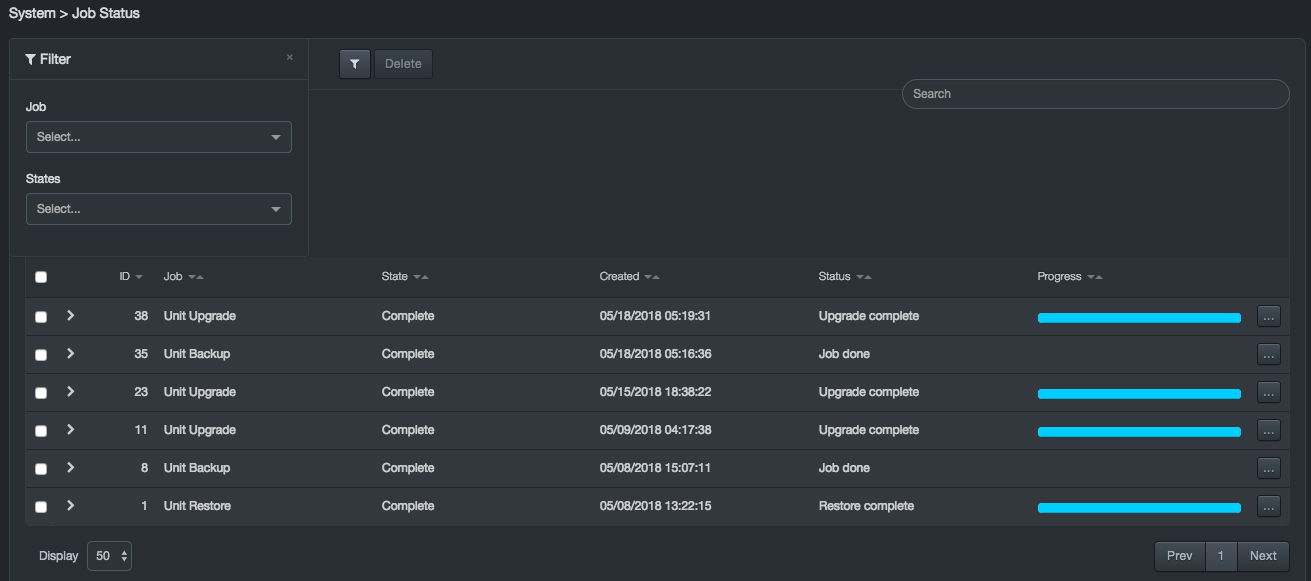Viewport: 1311px width, 581px height.
Task: Click progress bar of job ID 23
Action: click(x=1139, y=394)
